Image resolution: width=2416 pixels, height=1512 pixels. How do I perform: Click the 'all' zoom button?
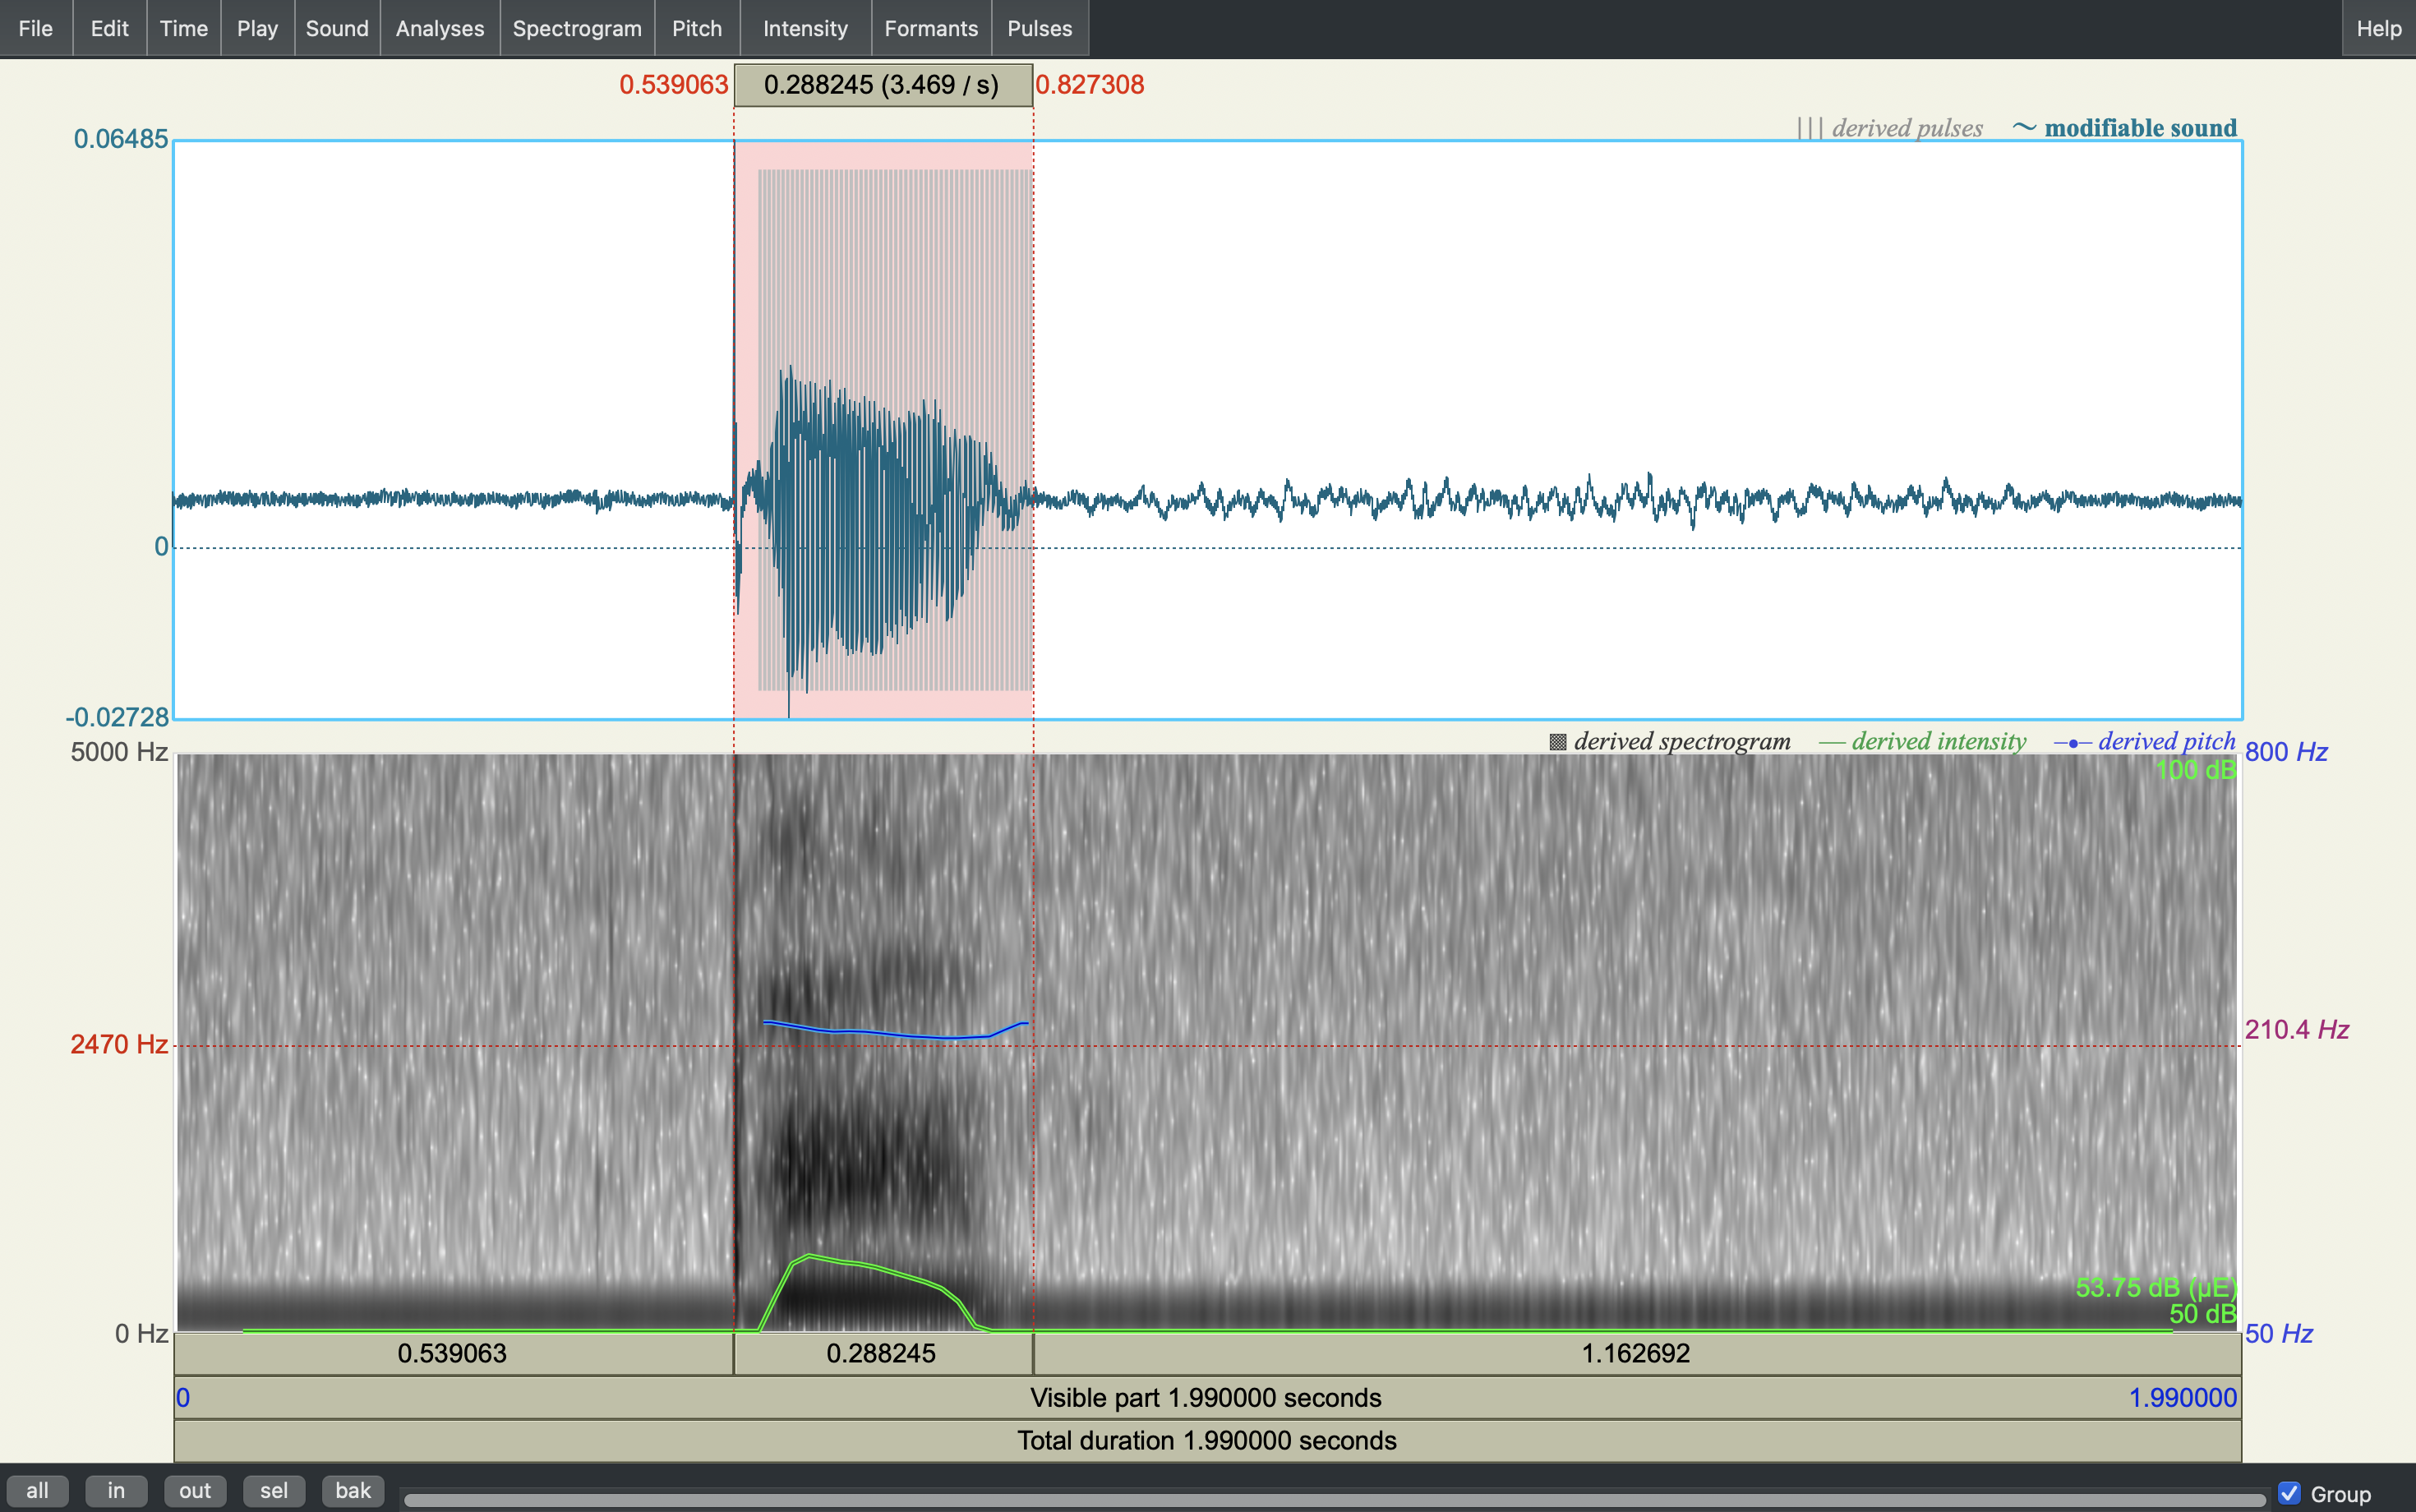(37, 1491)
